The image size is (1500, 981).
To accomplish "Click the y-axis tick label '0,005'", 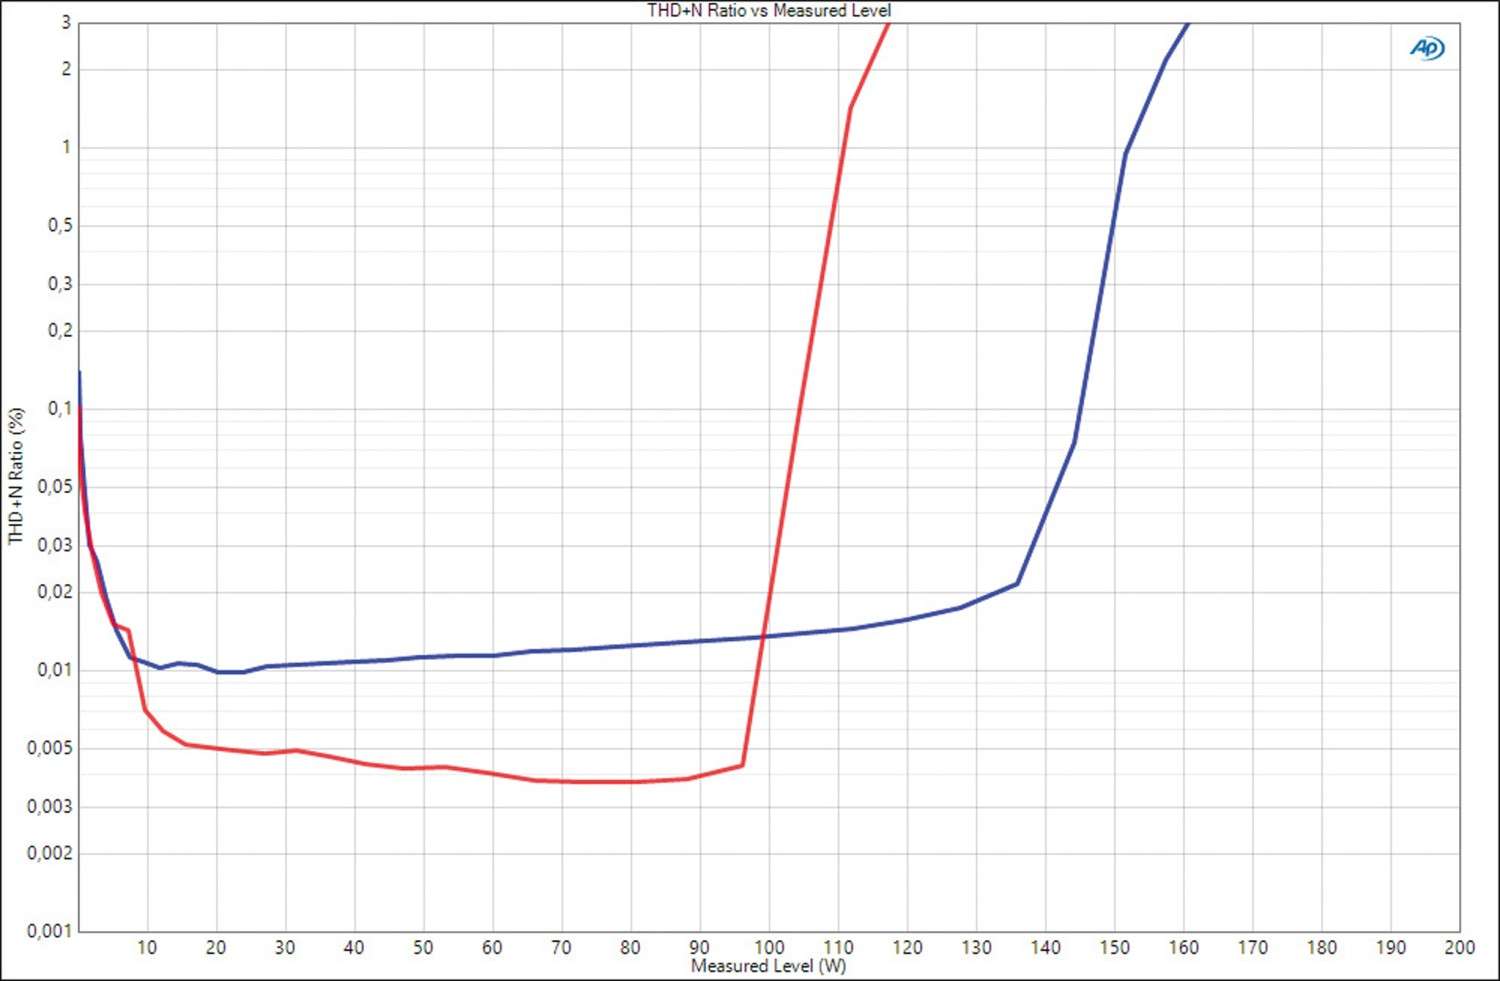I will click(49, 748).
